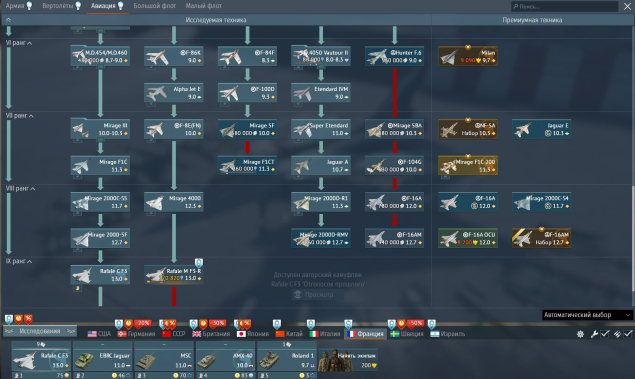Viewport: 635px width, 379px height.
Task: Open the snowflake settings icon at bottom right
Action: [x=580, y=334]
